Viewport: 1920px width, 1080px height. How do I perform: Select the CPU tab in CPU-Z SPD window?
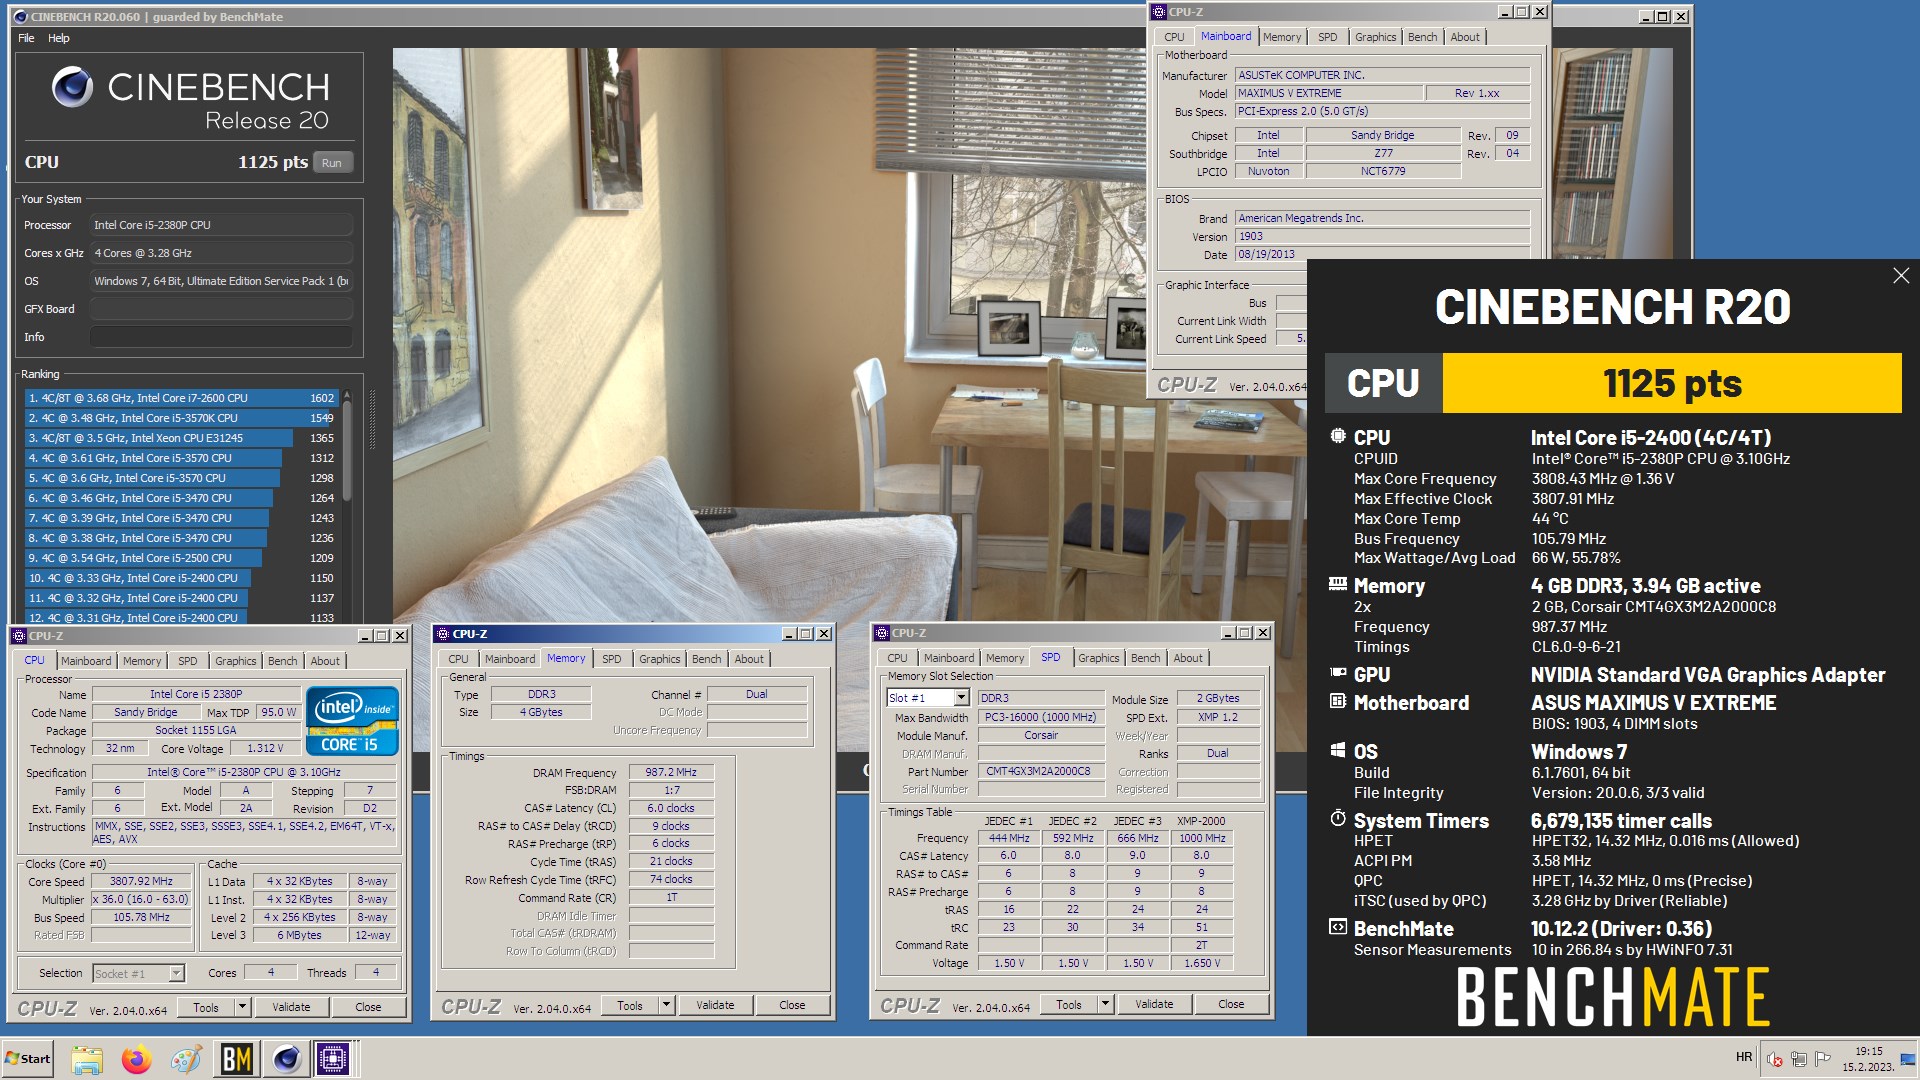pos(897,658)
